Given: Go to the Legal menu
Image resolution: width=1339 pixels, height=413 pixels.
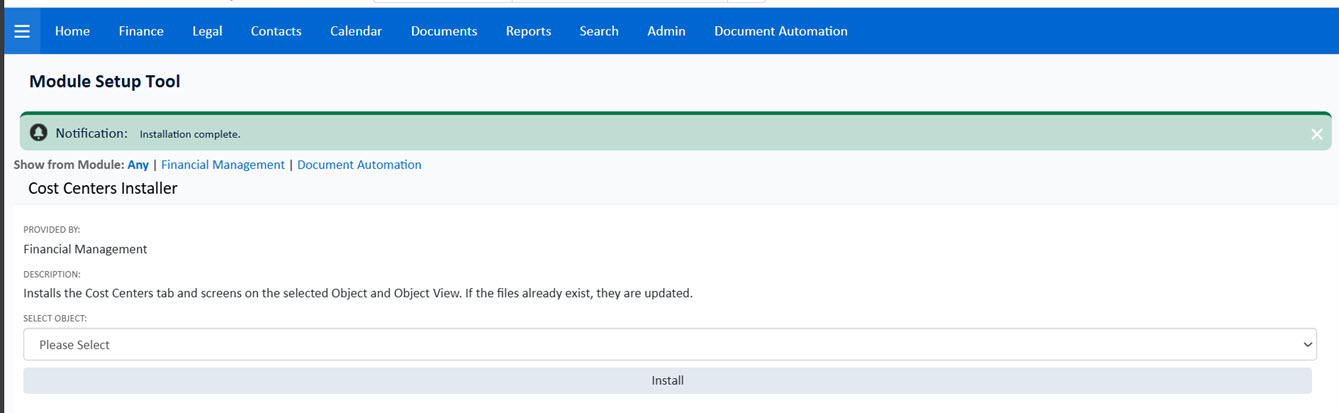Looking at the screenshot, I should pyautogui.click(x=207, y=31).
